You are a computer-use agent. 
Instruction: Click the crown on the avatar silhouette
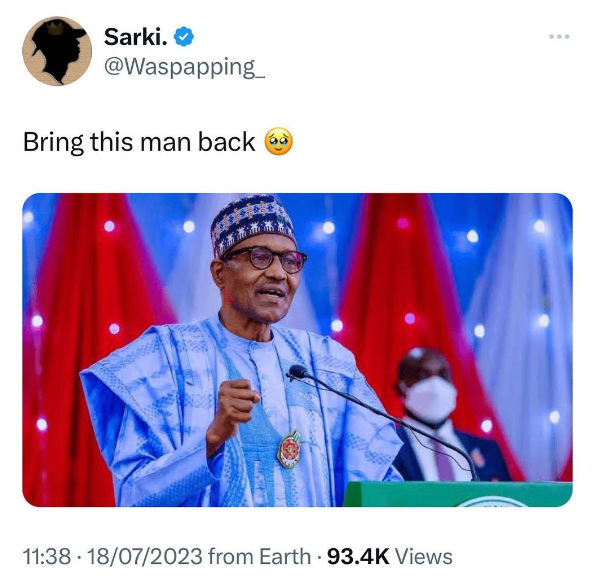(55, 29)
